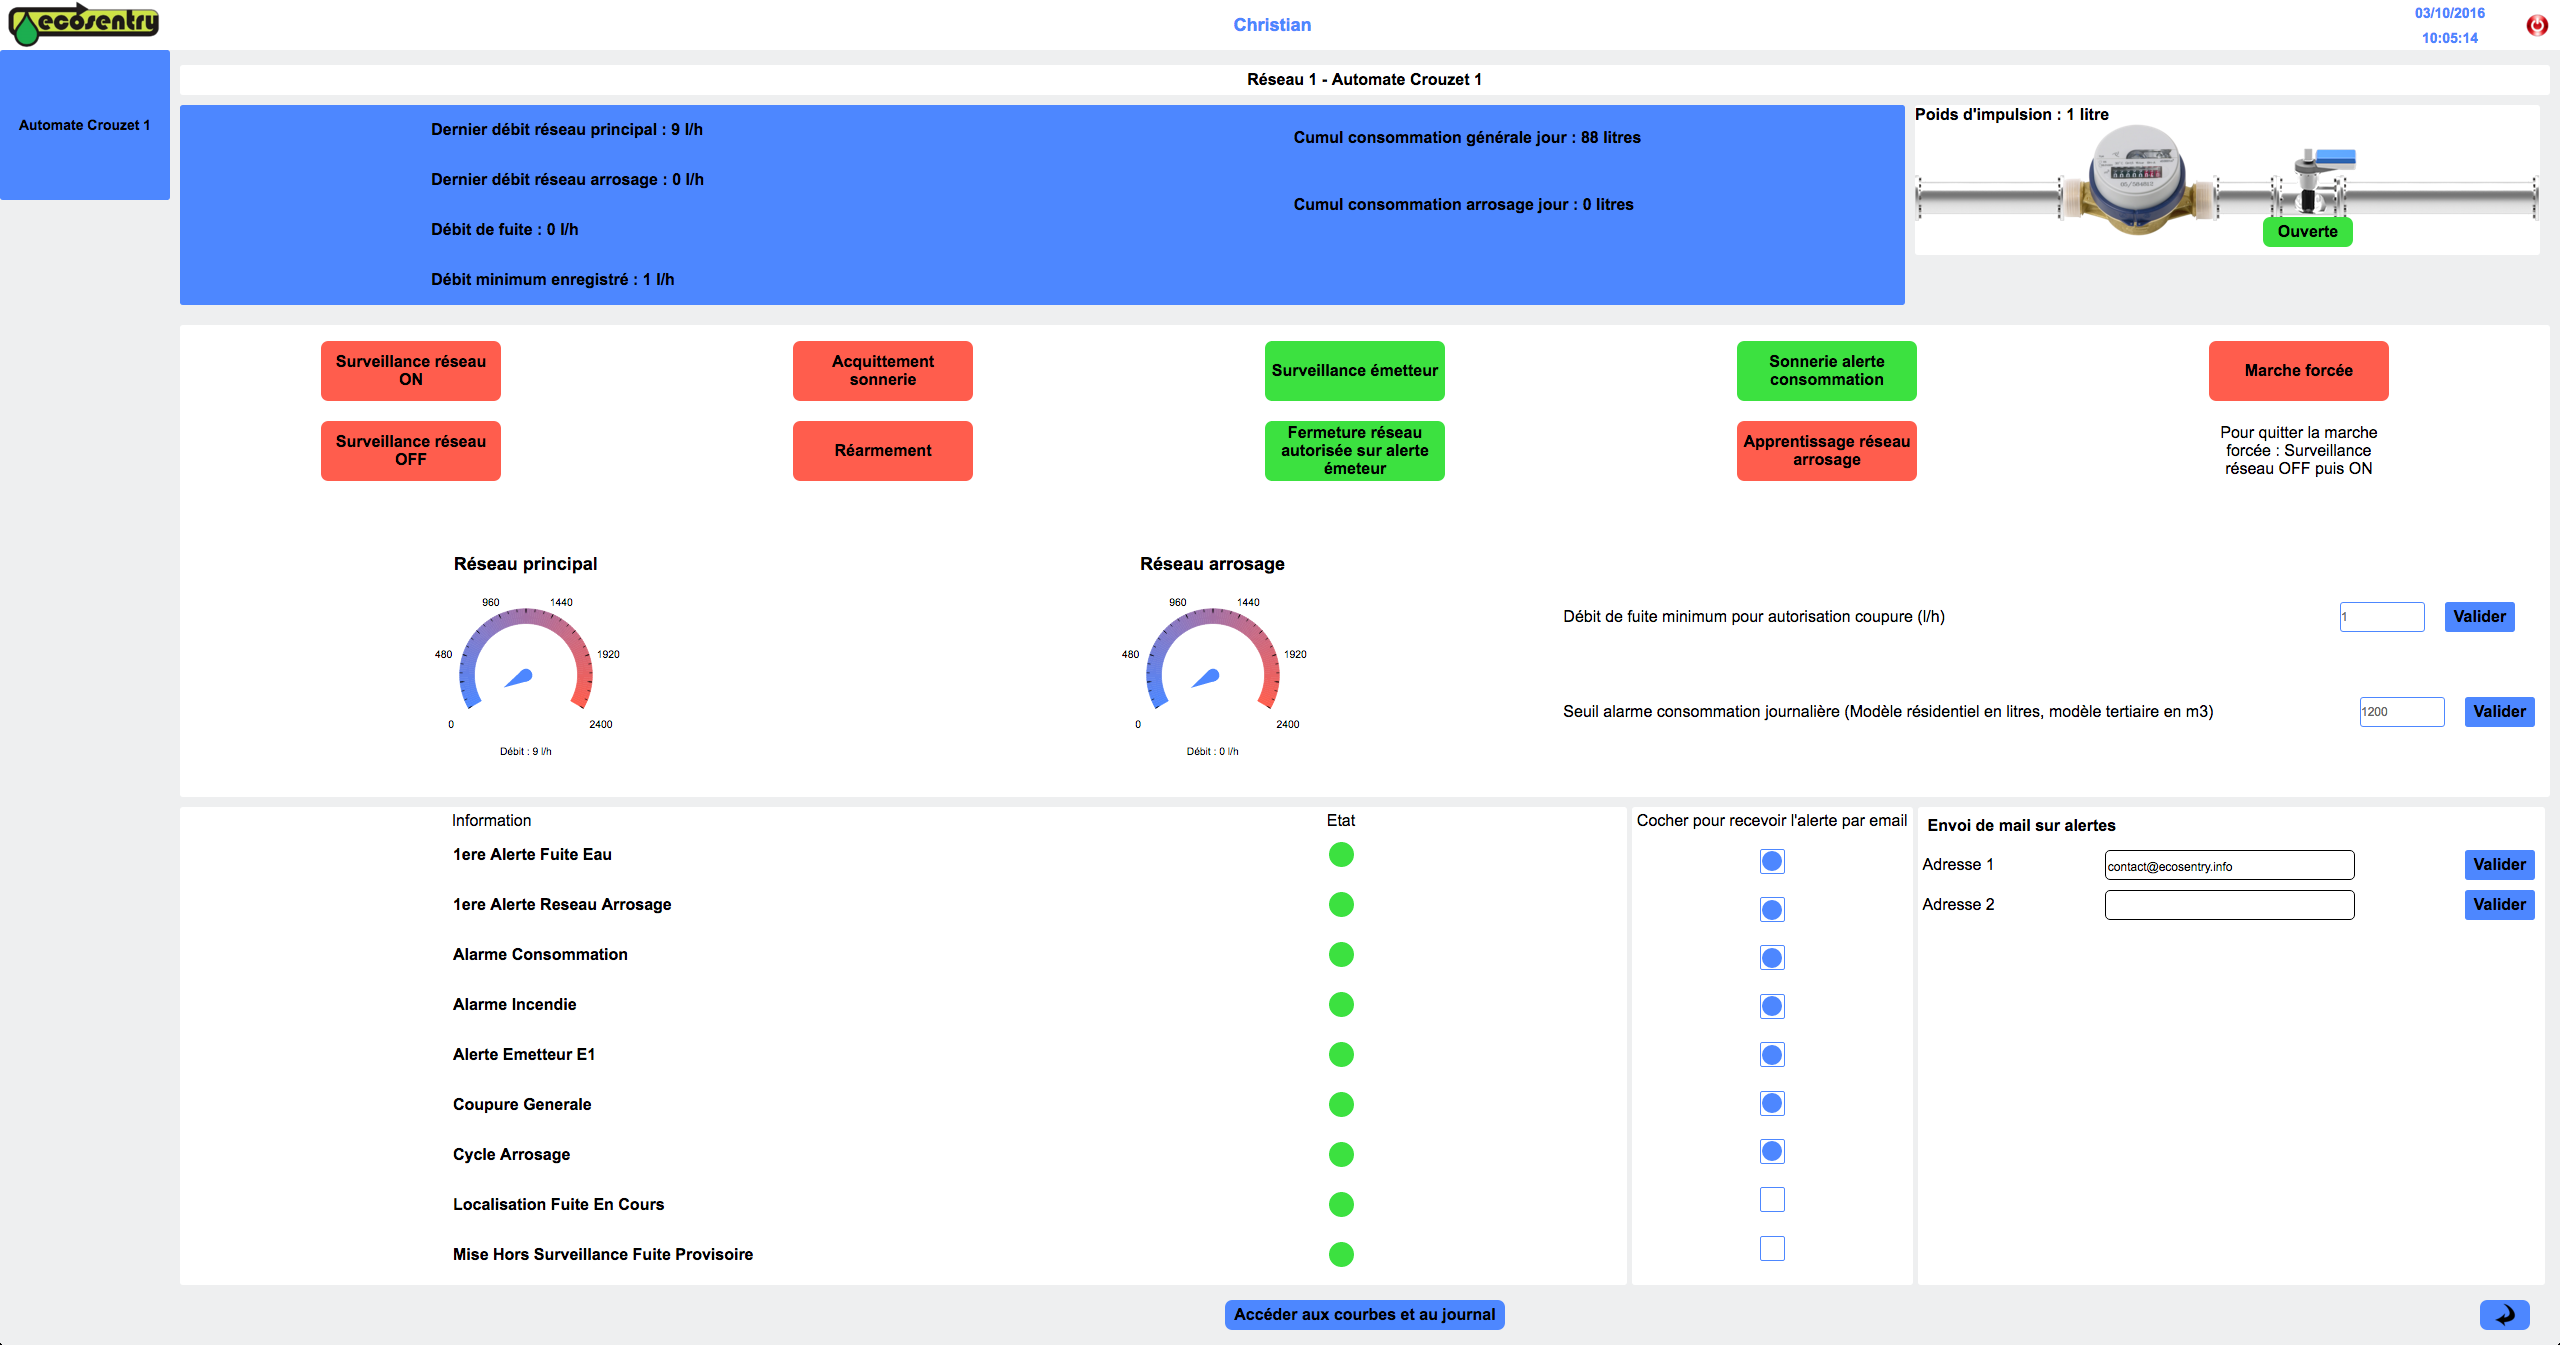Click the Coupure Generale green status dot
Viewport: 2560px width, 1345px height.
pyautogui.click(x=1341, y=1105)
